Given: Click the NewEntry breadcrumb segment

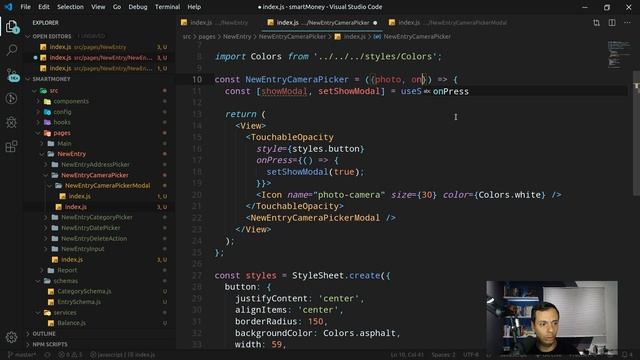Looking at the screenshot, I should [237, 37].
